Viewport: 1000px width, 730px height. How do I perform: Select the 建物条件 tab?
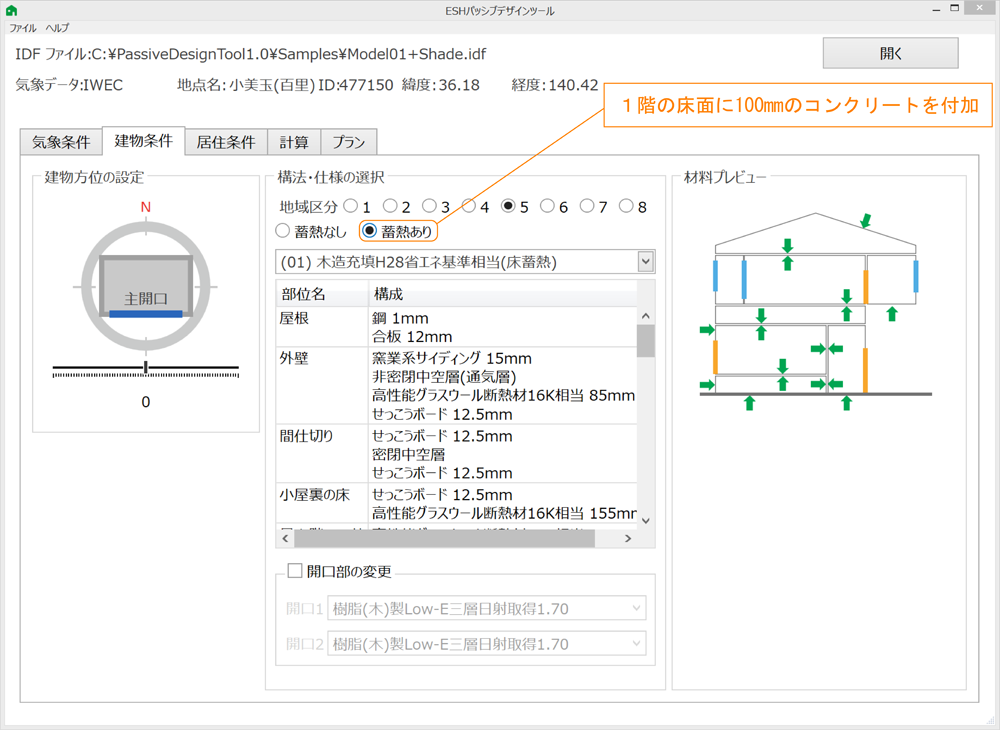click(x=143, y=141)
